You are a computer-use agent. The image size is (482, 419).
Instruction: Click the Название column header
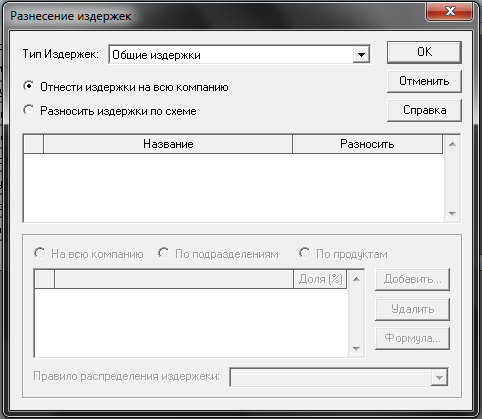click(168, 144)
